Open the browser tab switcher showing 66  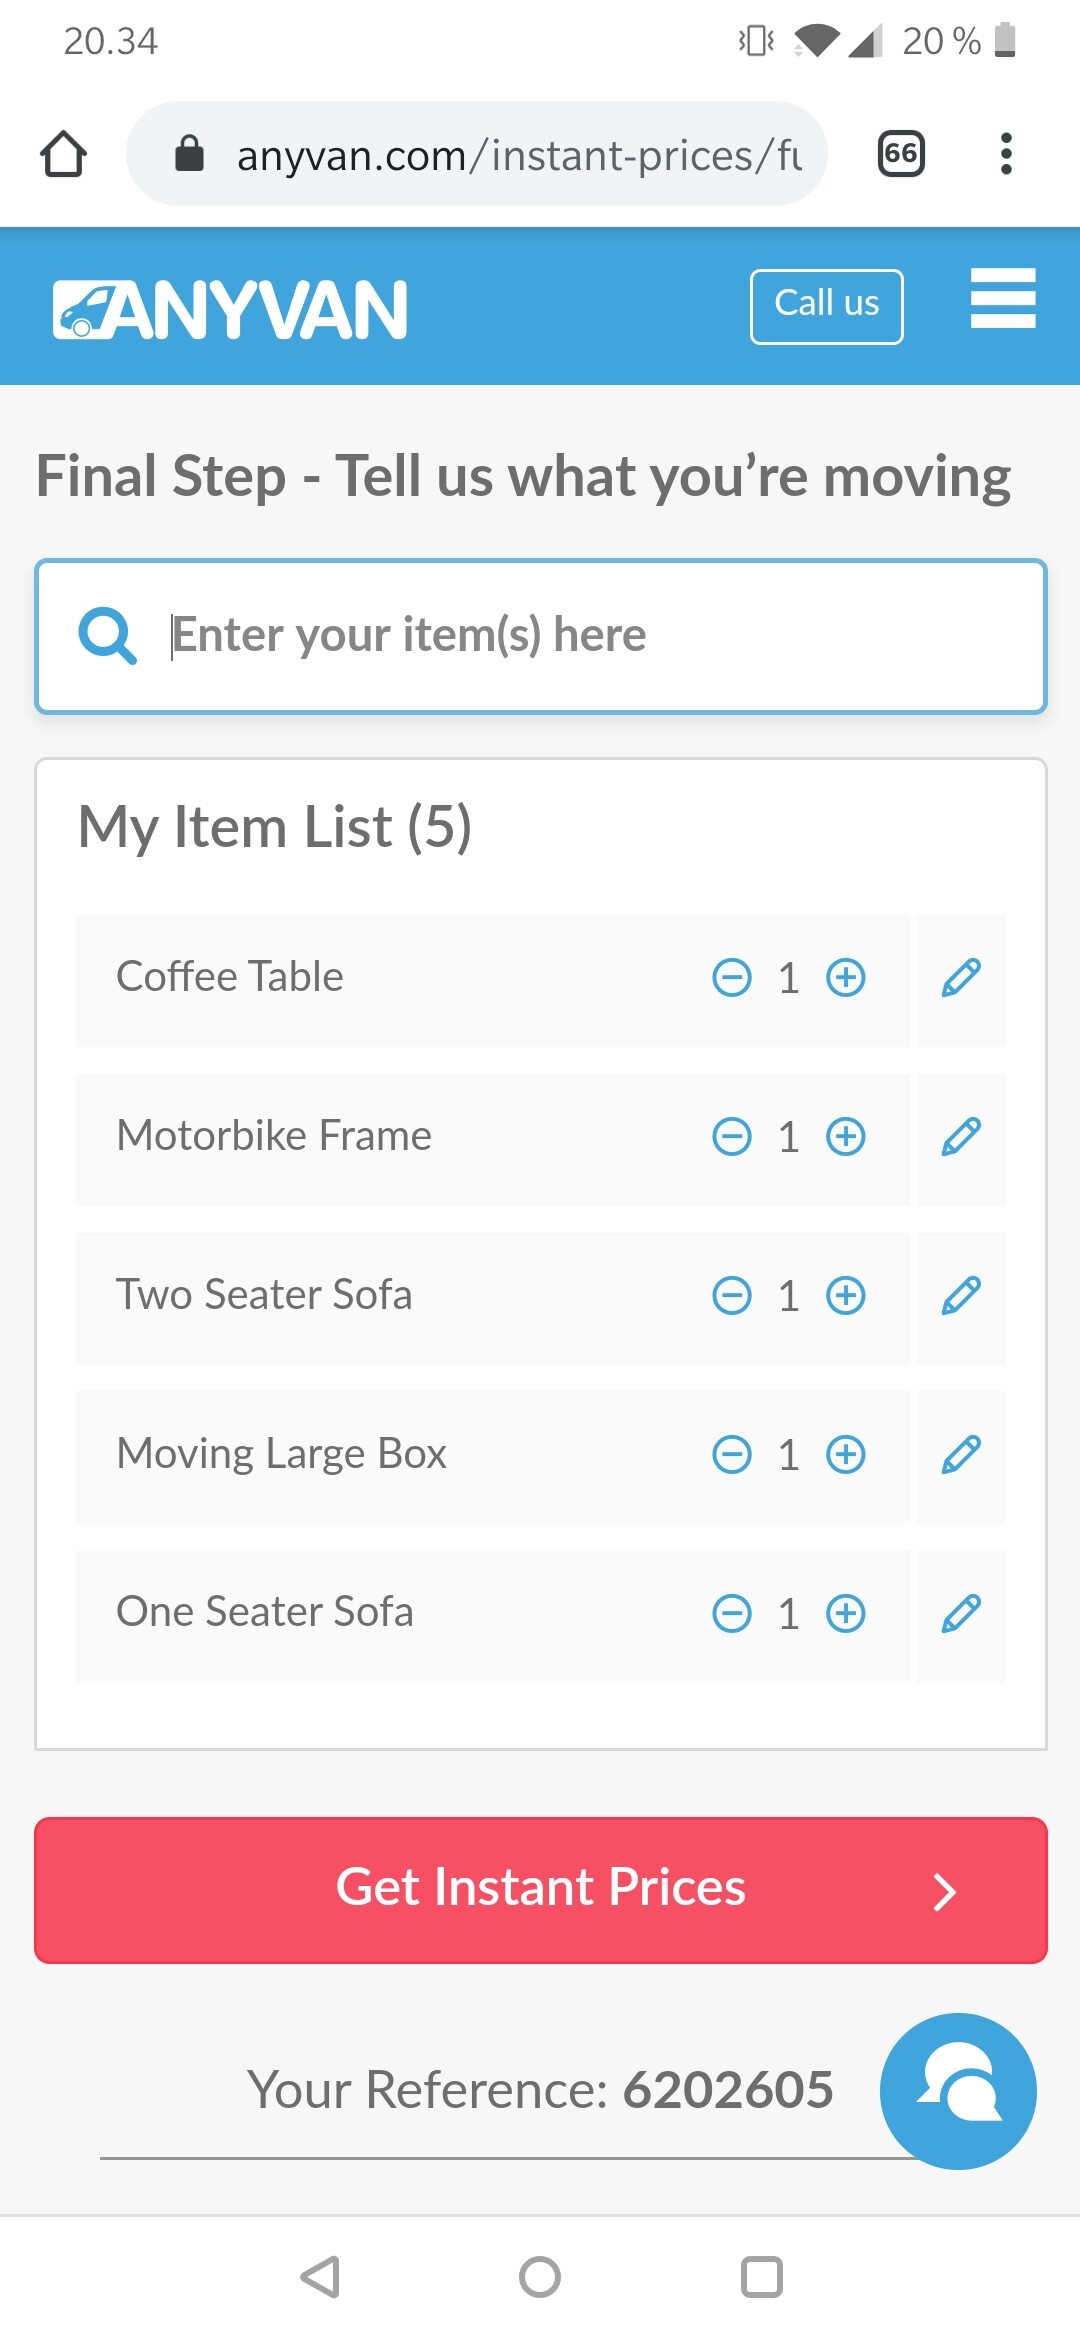pos(900,154)
